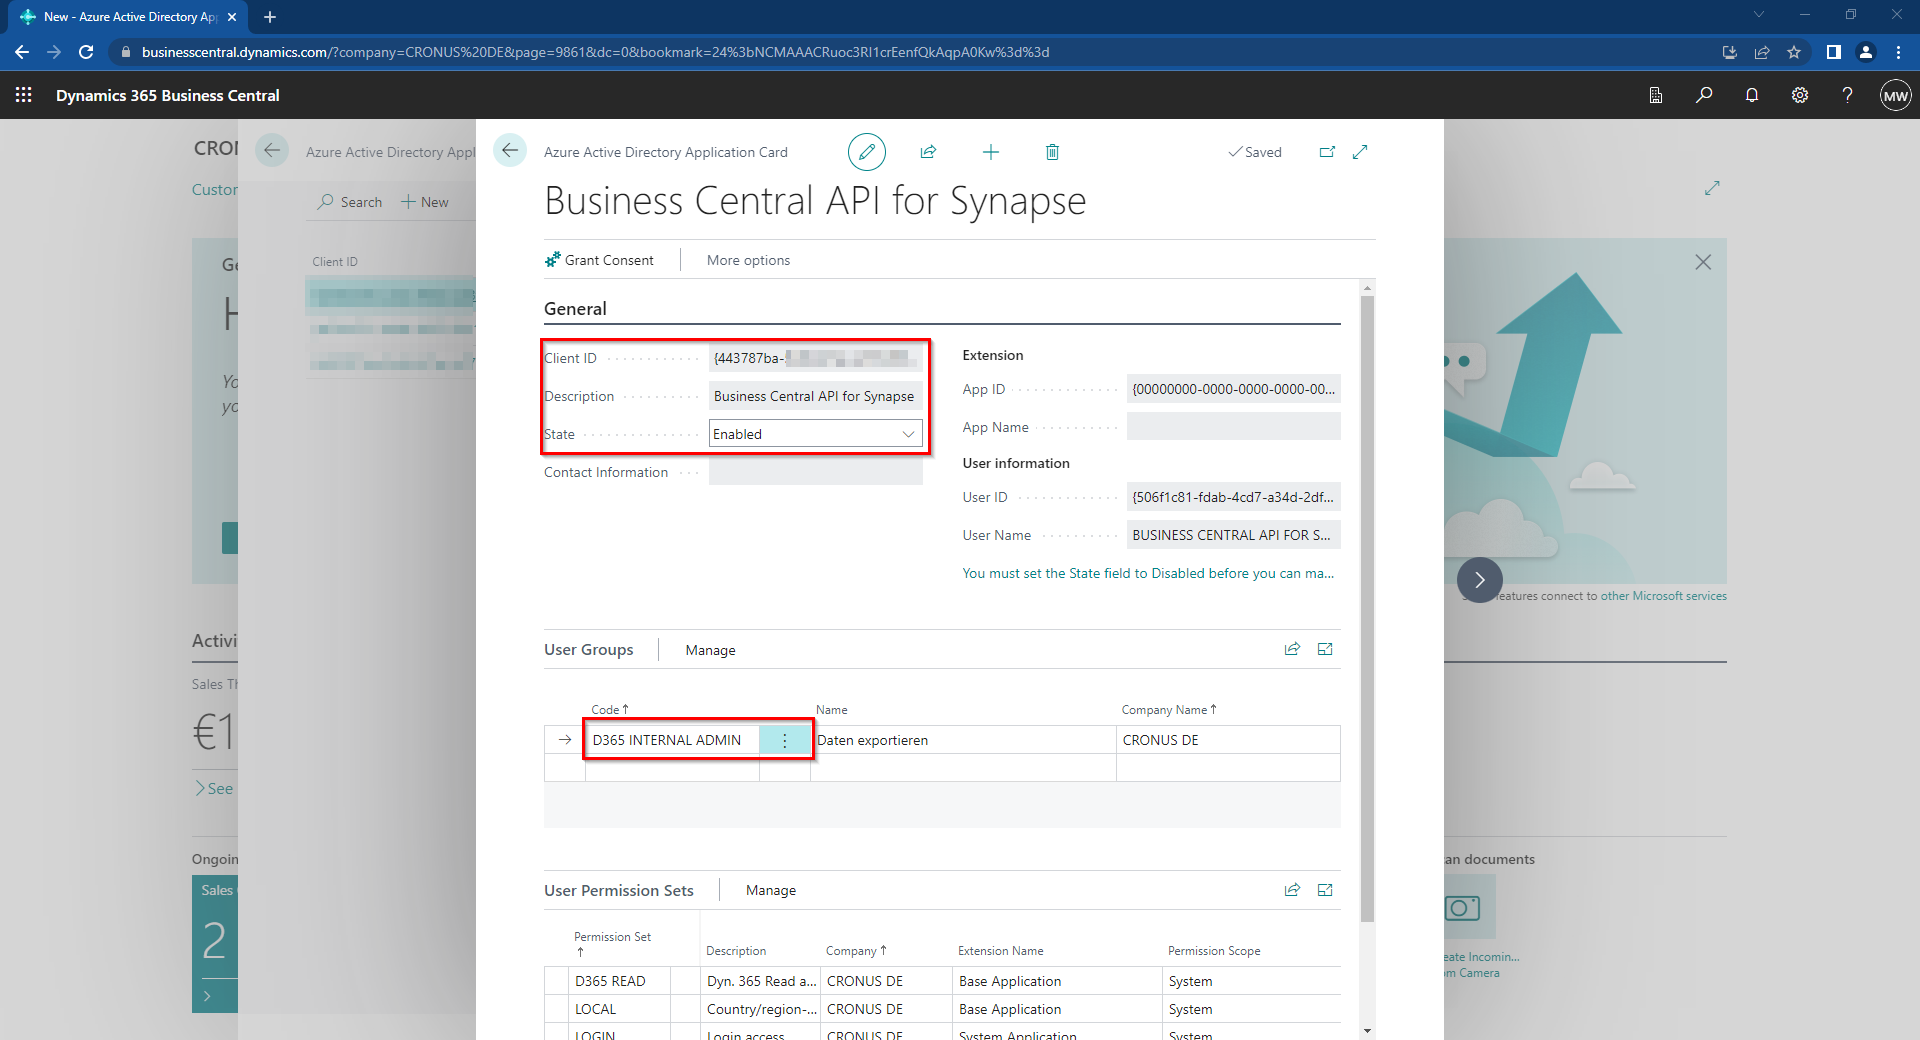Click the User Name field

click(1233, 535)
